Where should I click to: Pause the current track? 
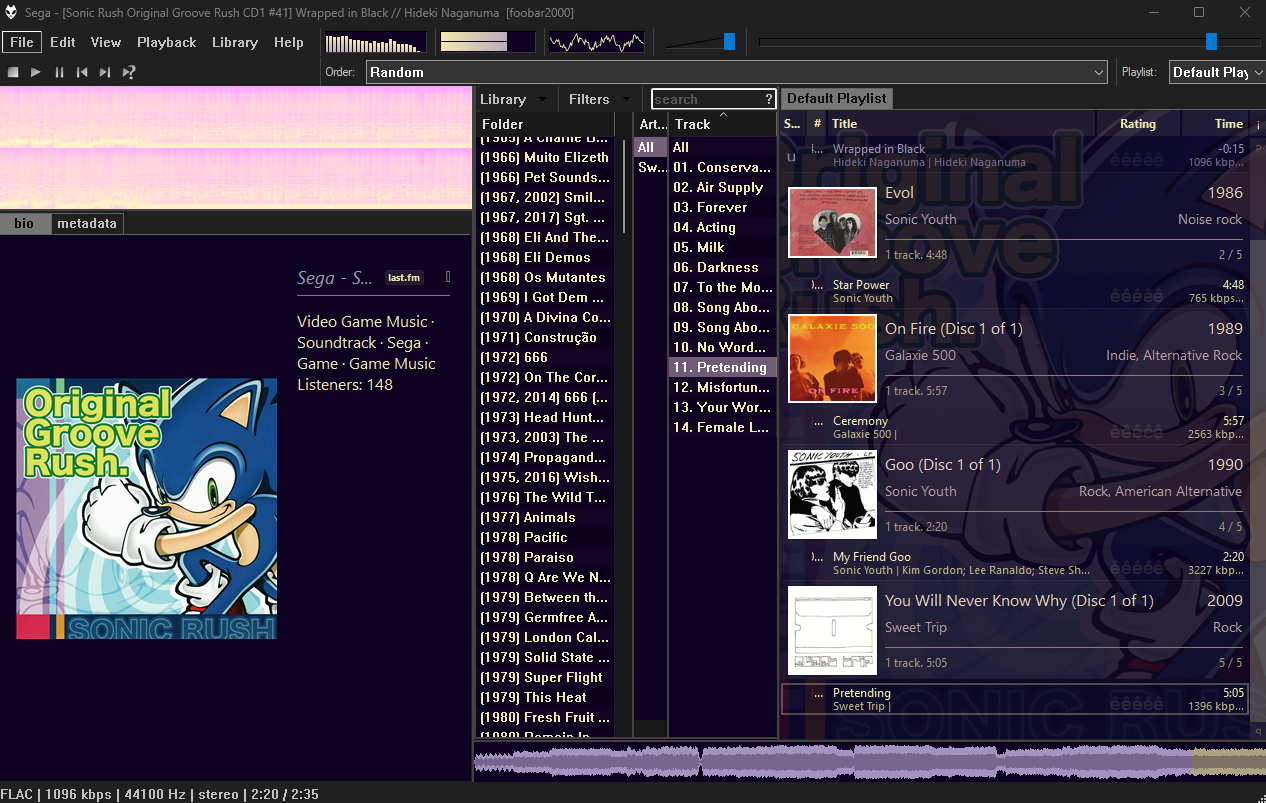[59, 72]
